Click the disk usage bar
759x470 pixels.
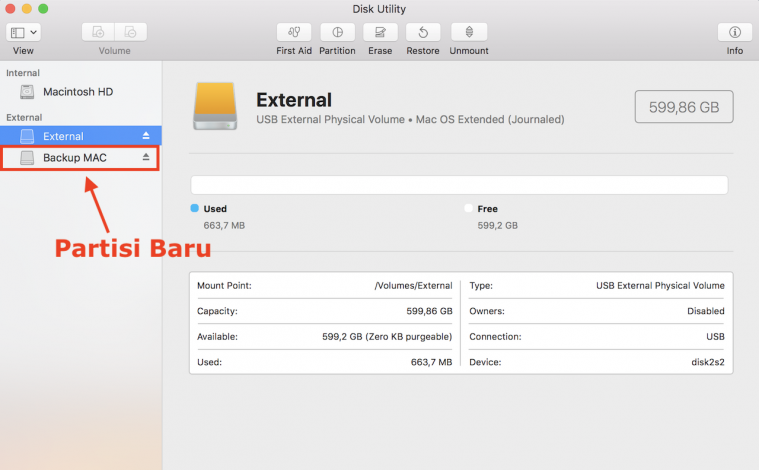click(459, 185)
